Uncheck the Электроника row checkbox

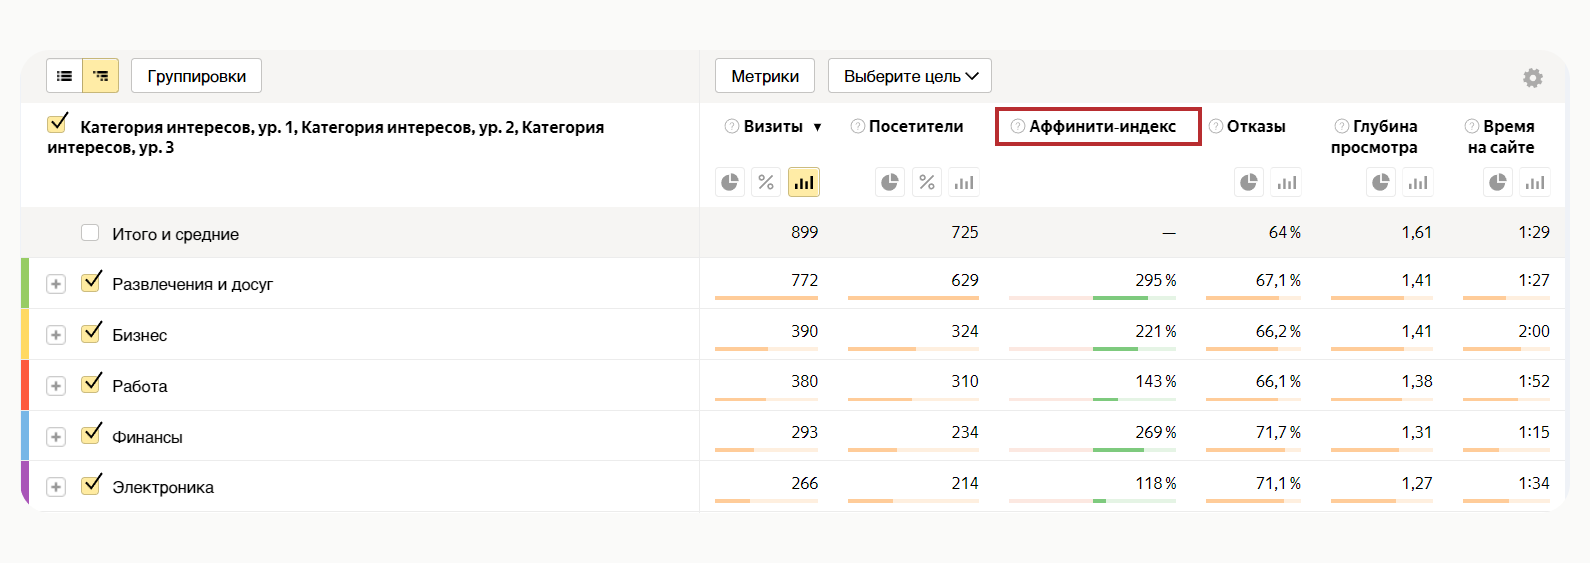pyautogui.click(x=91, y=485)
